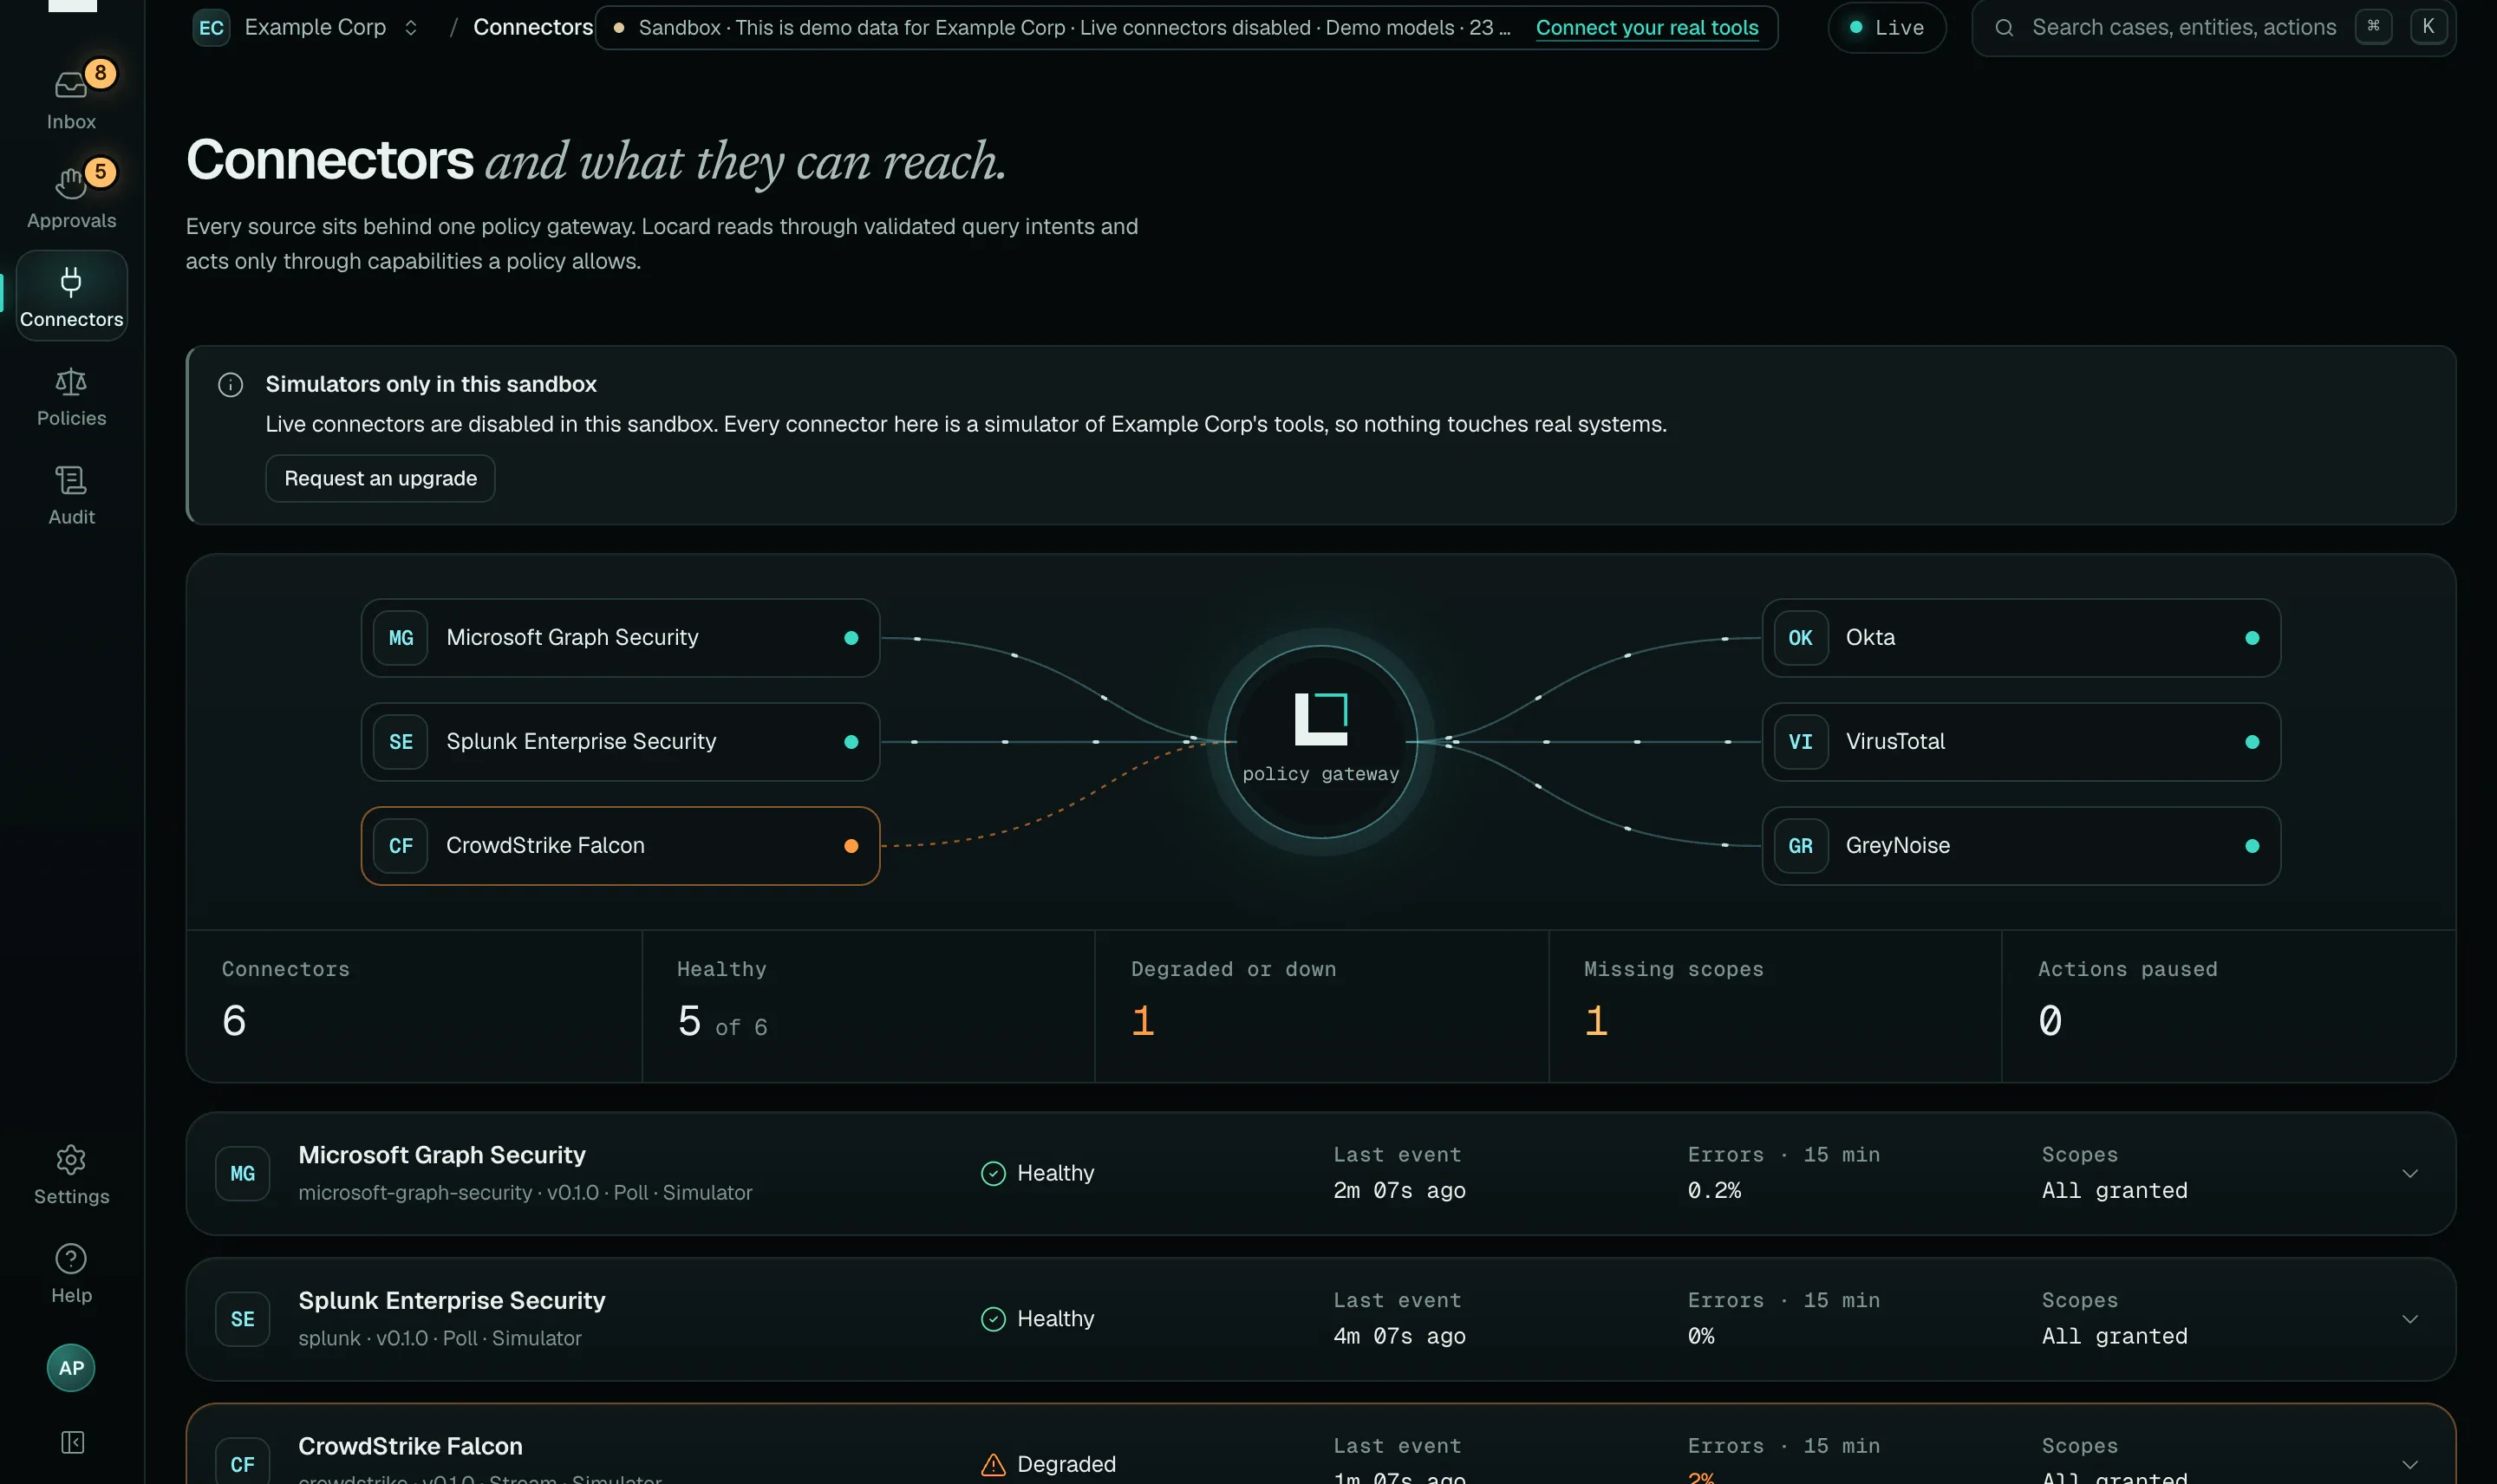Focus the Search cases, entities, actions field

click(2214, 27)
